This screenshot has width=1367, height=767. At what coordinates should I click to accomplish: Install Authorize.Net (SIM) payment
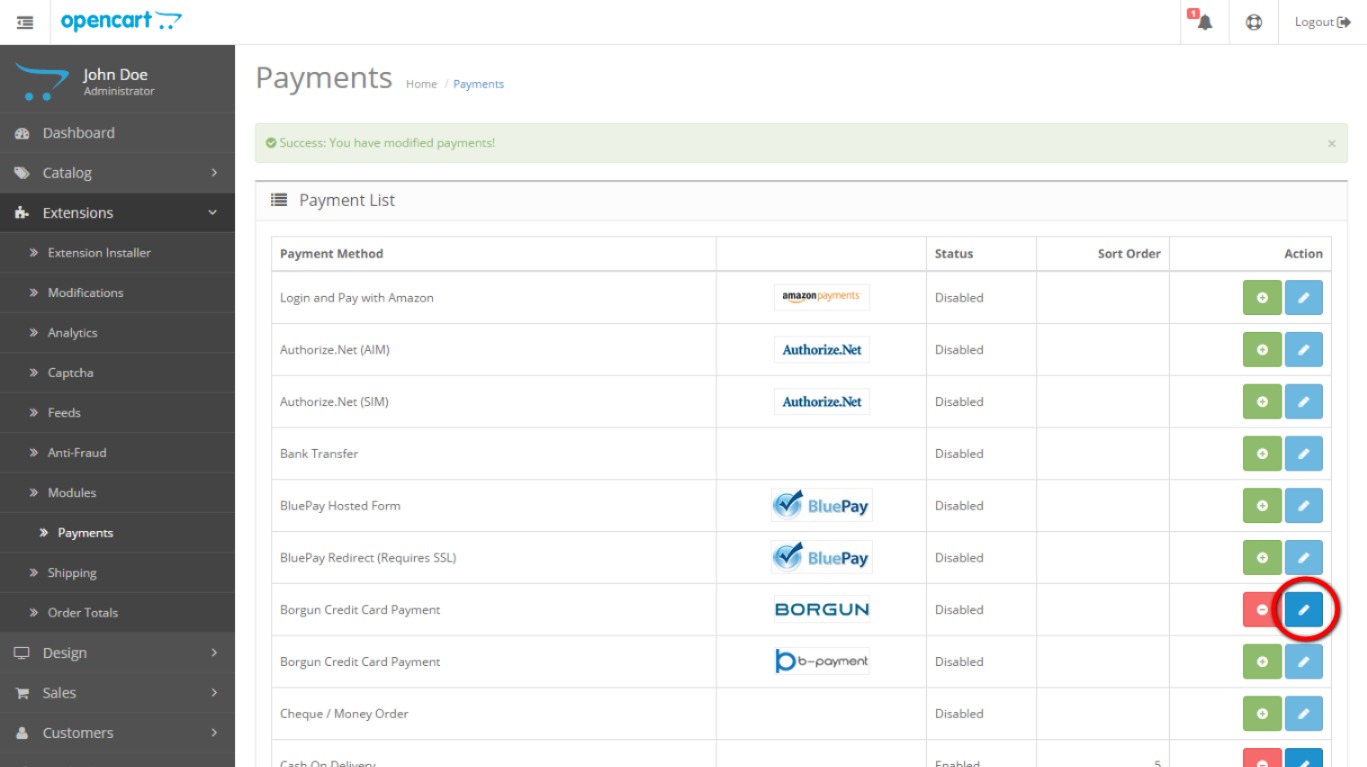tap(1262, 402)
